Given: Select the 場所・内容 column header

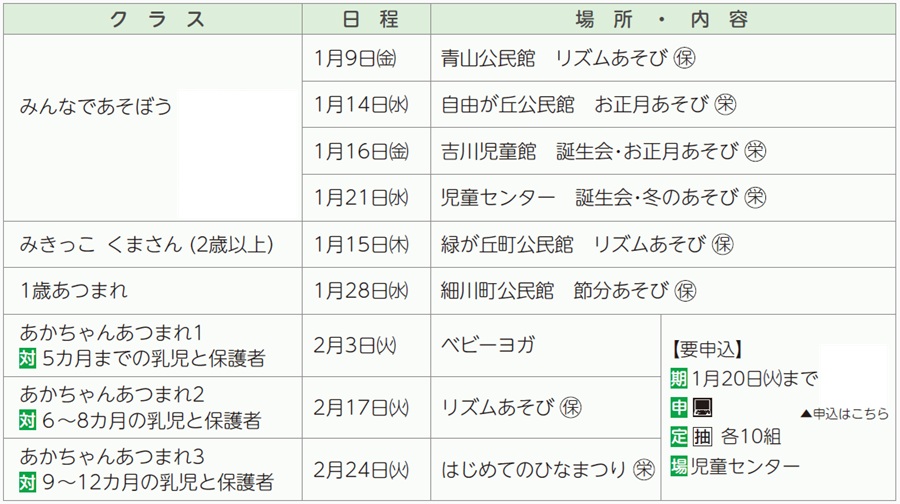Looking at the screenshot, I should point(663,19).
